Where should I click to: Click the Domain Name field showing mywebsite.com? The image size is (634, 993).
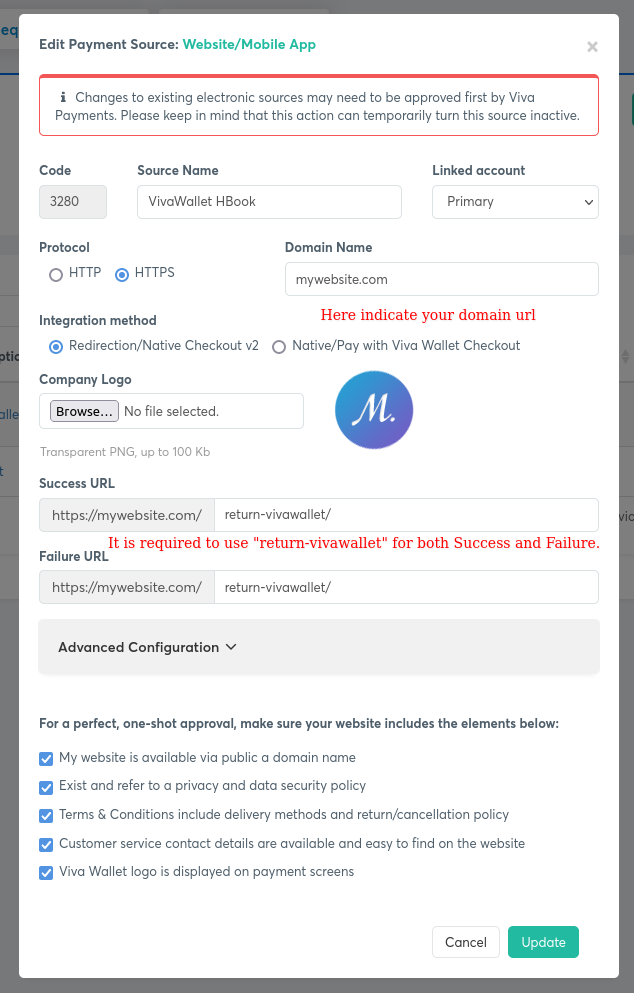pyautogui.click(x=441, y=278)
